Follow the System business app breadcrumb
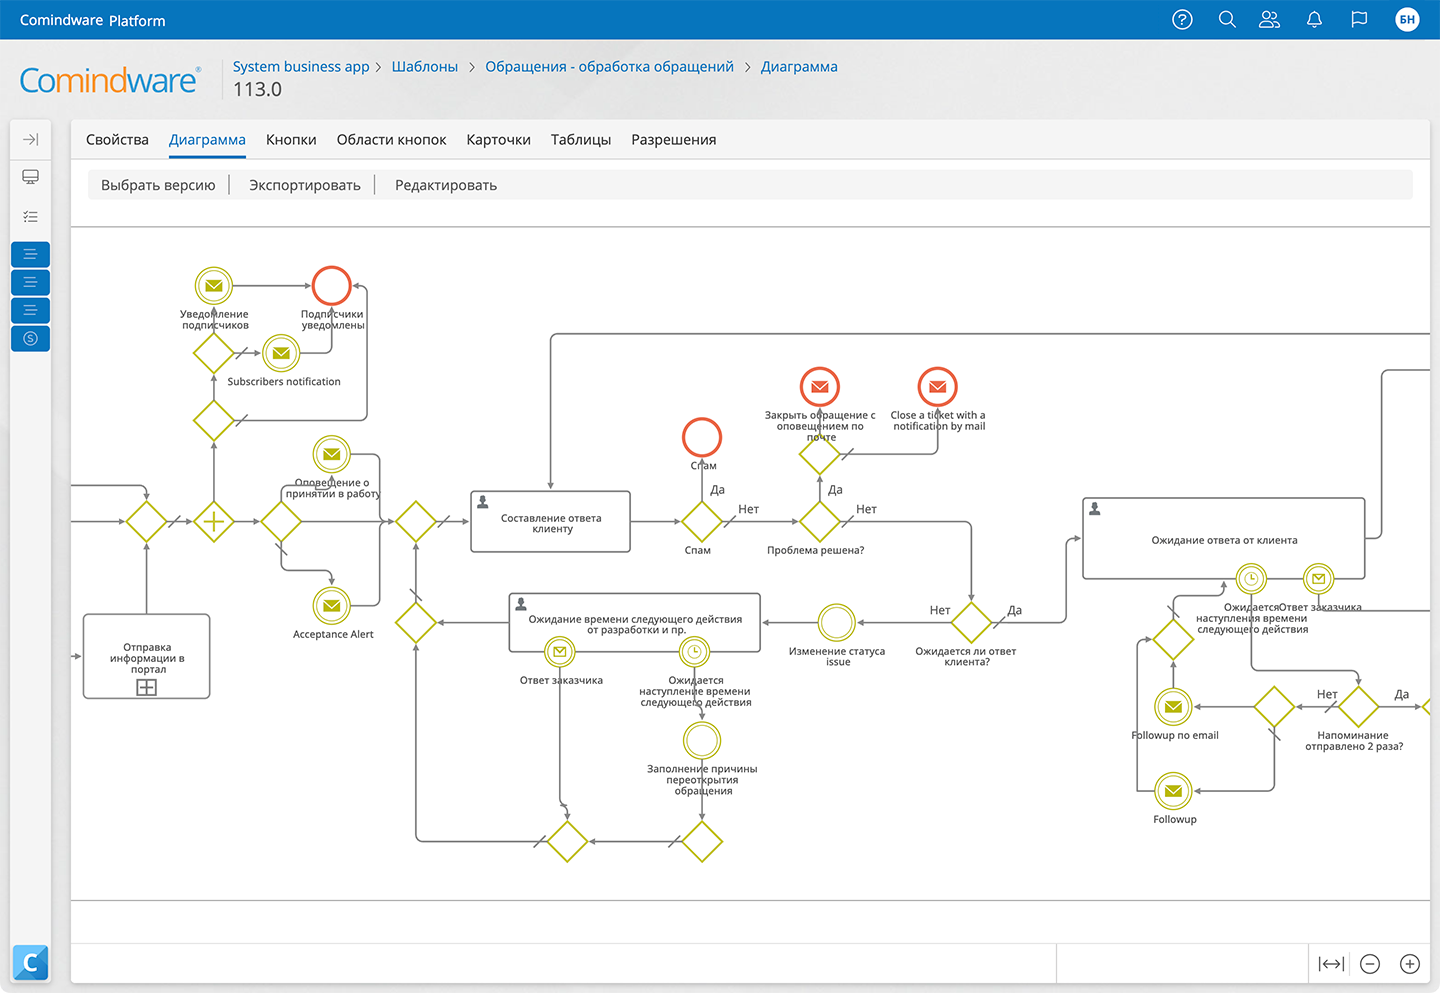 [x=301, y=67]
